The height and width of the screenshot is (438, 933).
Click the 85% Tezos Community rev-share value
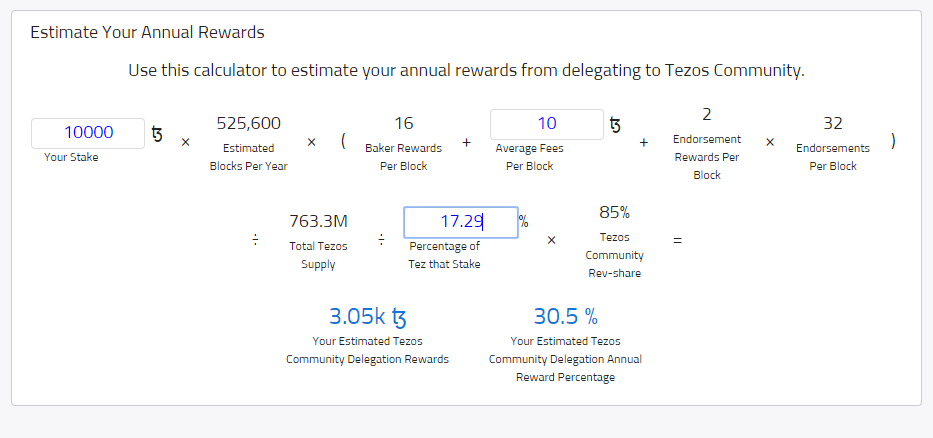pos(614,212)
